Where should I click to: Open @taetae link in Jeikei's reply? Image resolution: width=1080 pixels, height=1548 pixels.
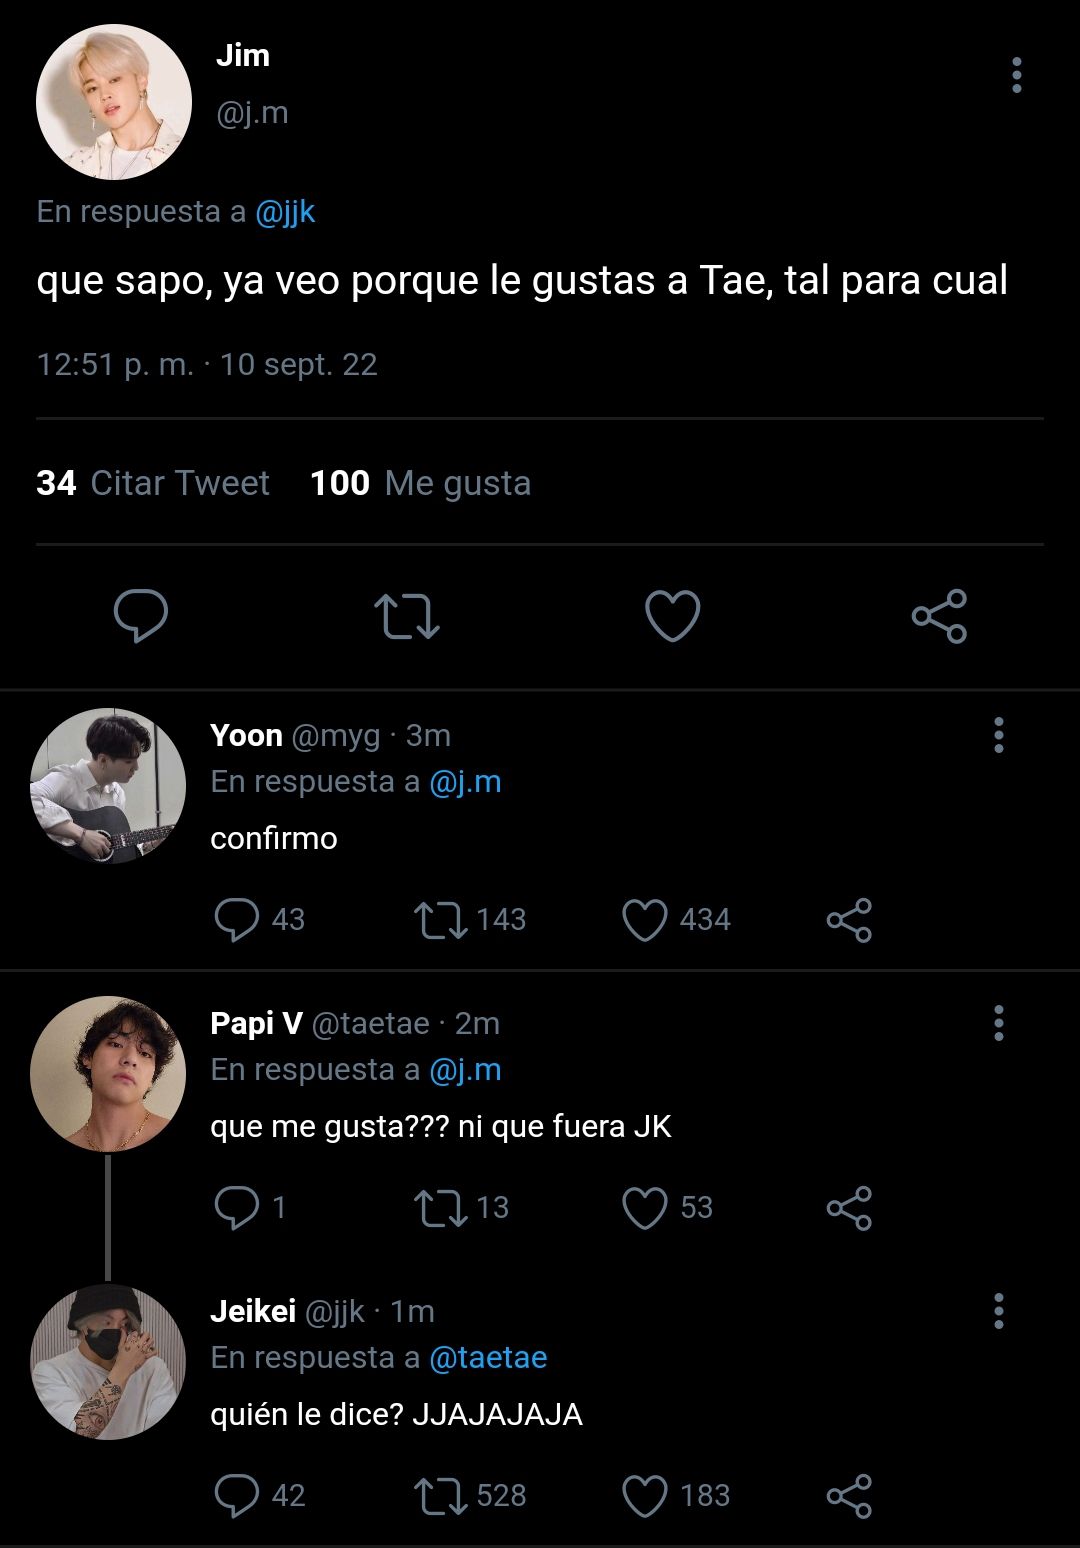pyautogui.click(x=488, y=1358)
